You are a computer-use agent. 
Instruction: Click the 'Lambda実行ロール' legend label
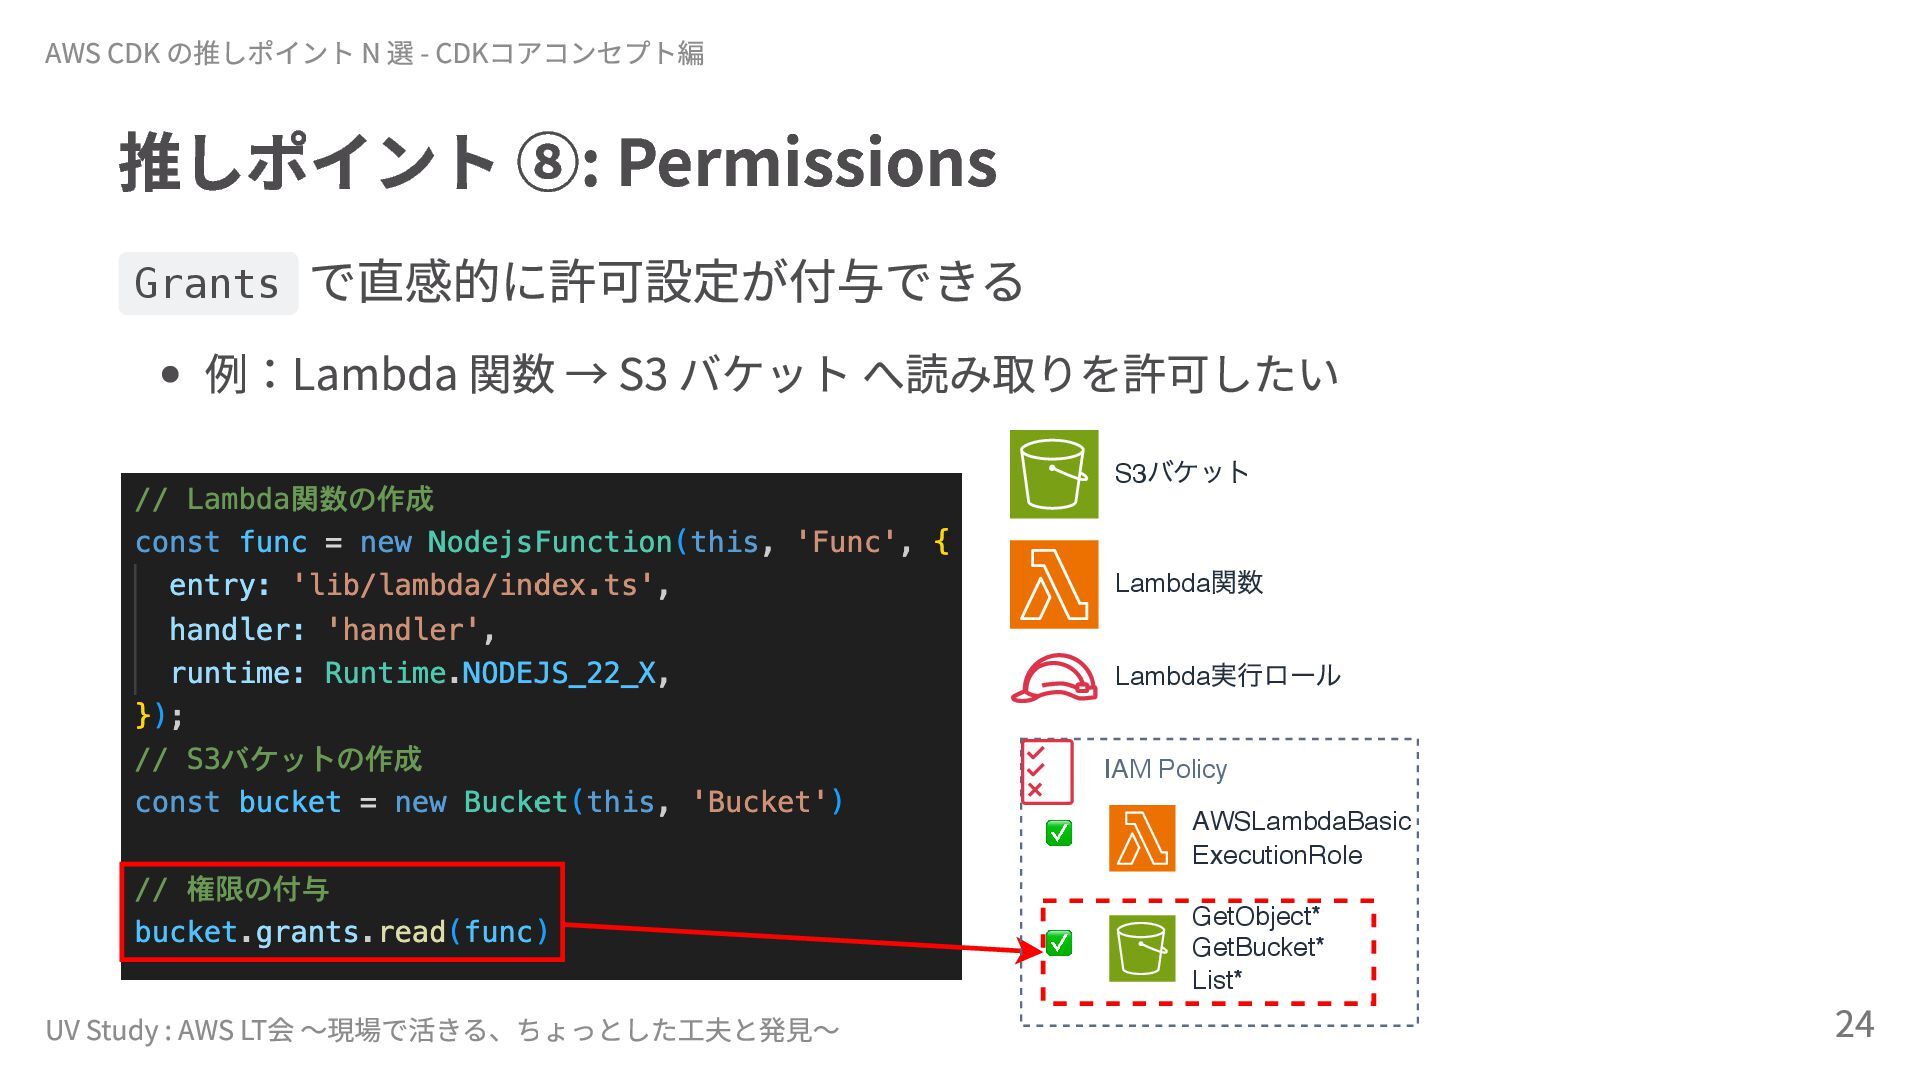[x=1227, y=676]
